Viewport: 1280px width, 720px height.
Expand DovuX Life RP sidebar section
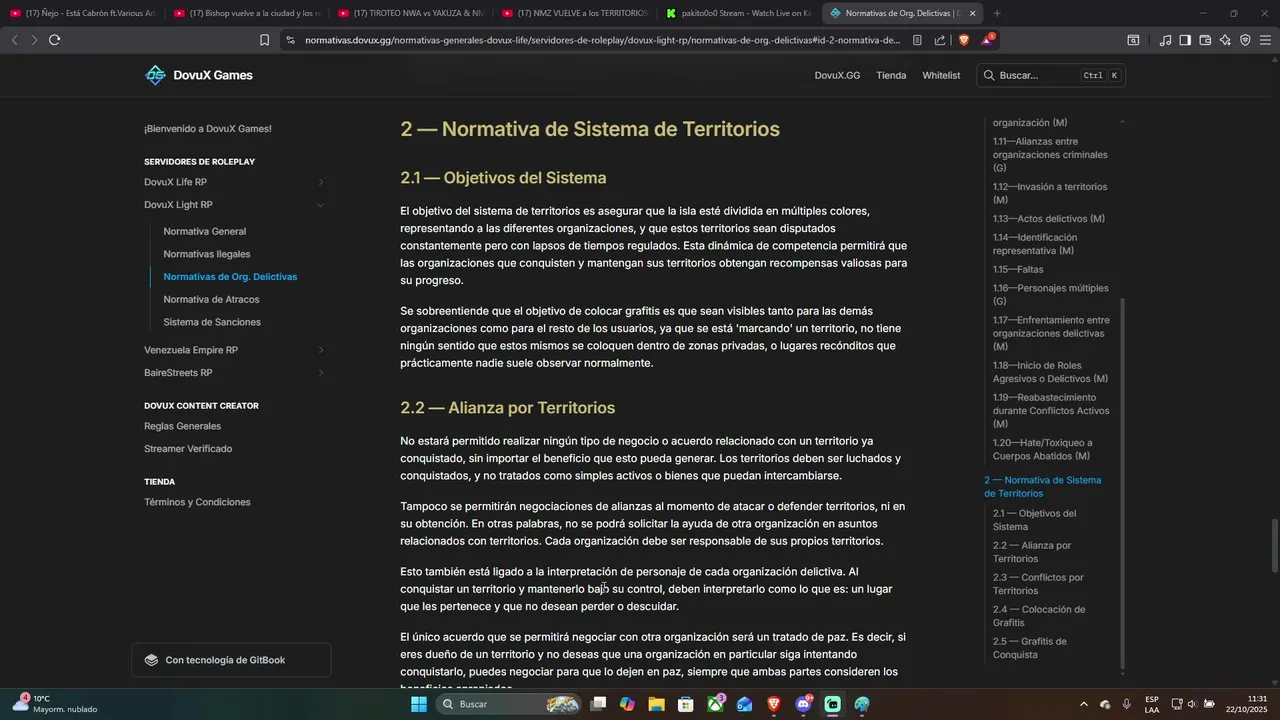click(321, 182)
